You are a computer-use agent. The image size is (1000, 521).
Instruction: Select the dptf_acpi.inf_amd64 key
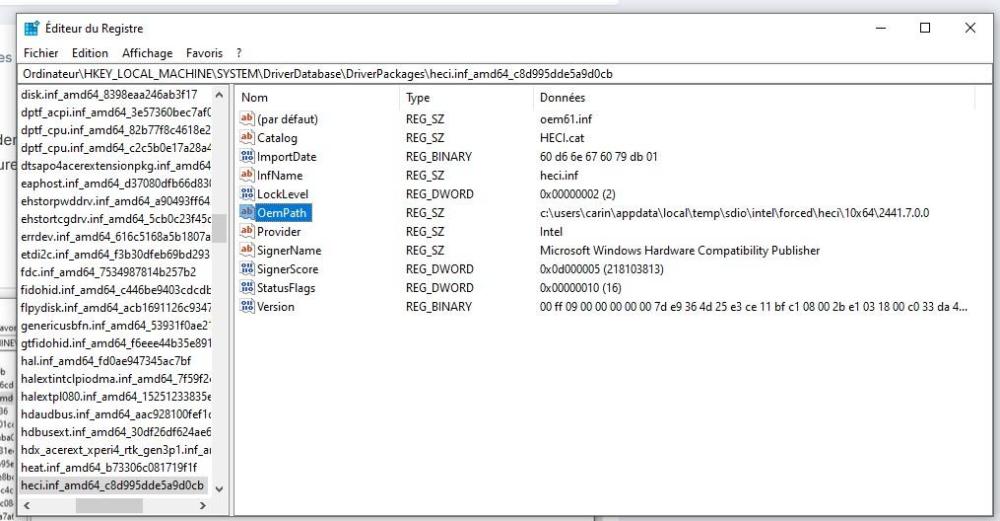pyautogui.click(x=115, y=112)
